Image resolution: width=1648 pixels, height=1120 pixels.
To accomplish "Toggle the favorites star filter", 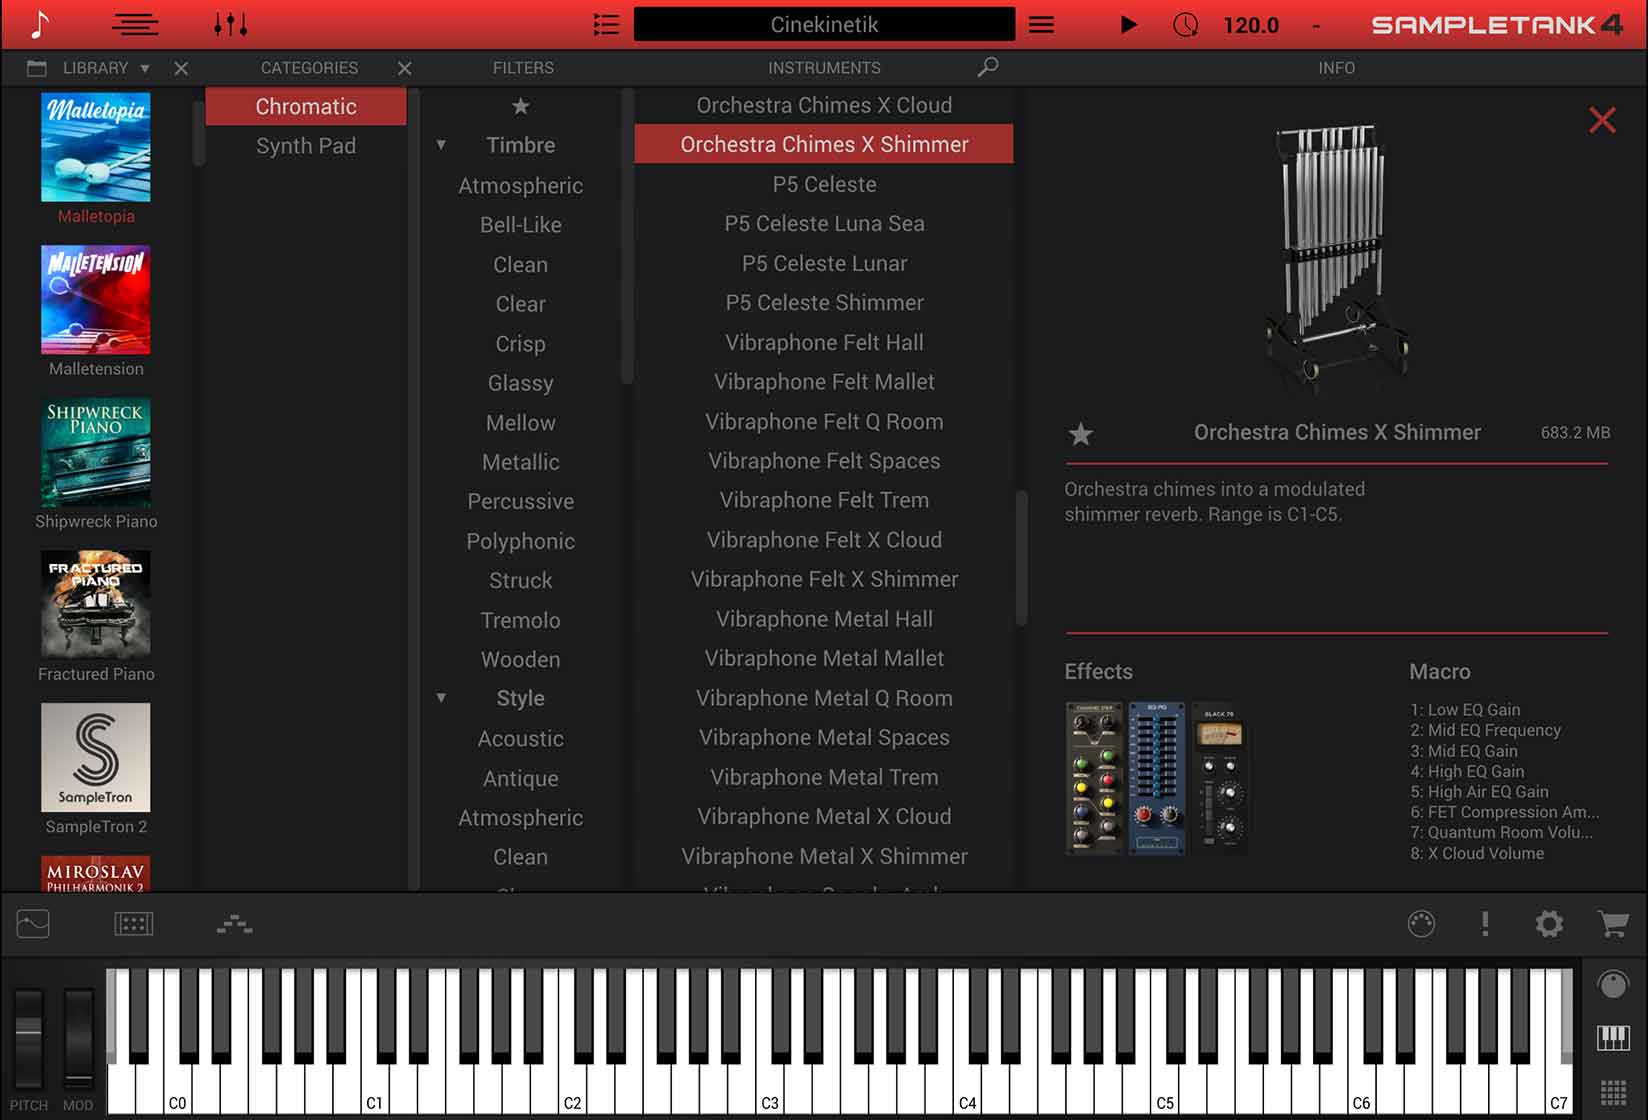I will (x=520, y=106).
